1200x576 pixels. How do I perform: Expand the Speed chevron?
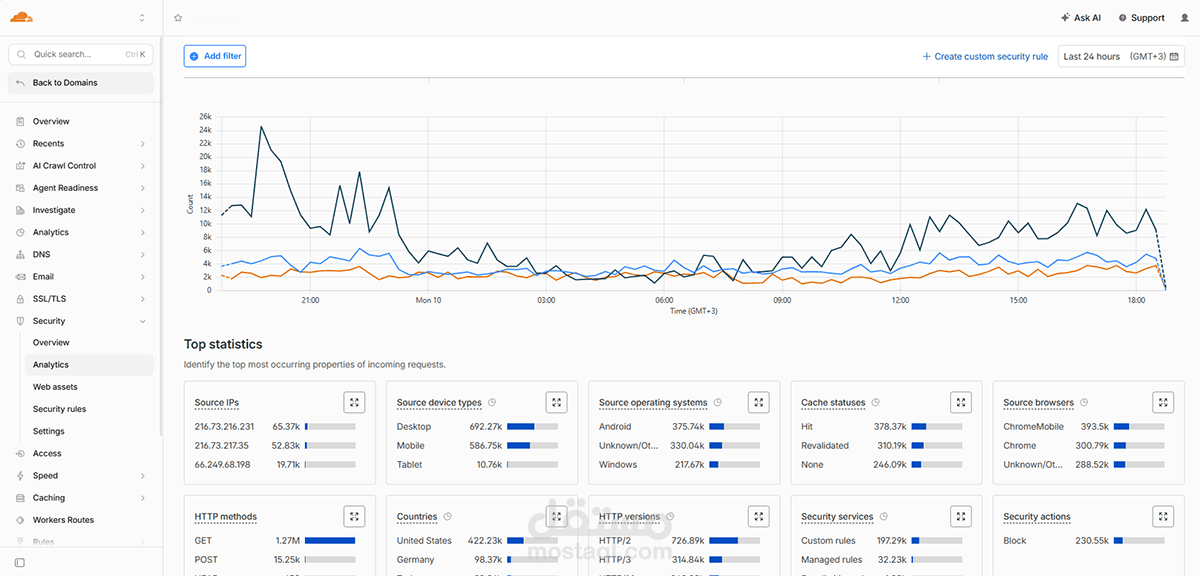143,476
